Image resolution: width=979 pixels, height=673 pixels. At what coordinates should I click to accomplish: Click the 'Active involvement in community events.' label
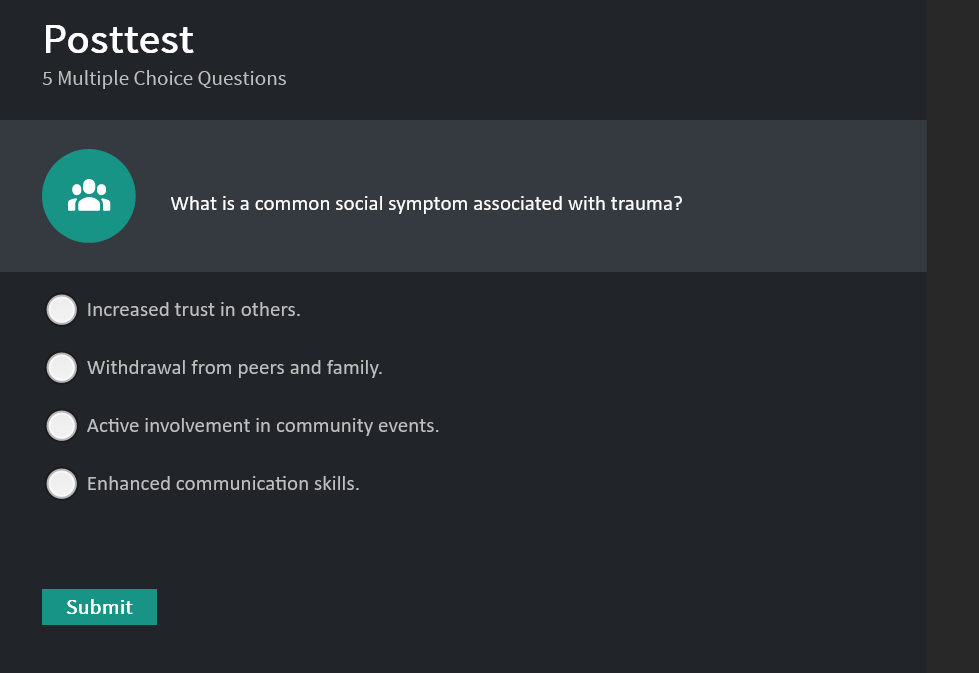pyautogui.click(x=263, y=426)
